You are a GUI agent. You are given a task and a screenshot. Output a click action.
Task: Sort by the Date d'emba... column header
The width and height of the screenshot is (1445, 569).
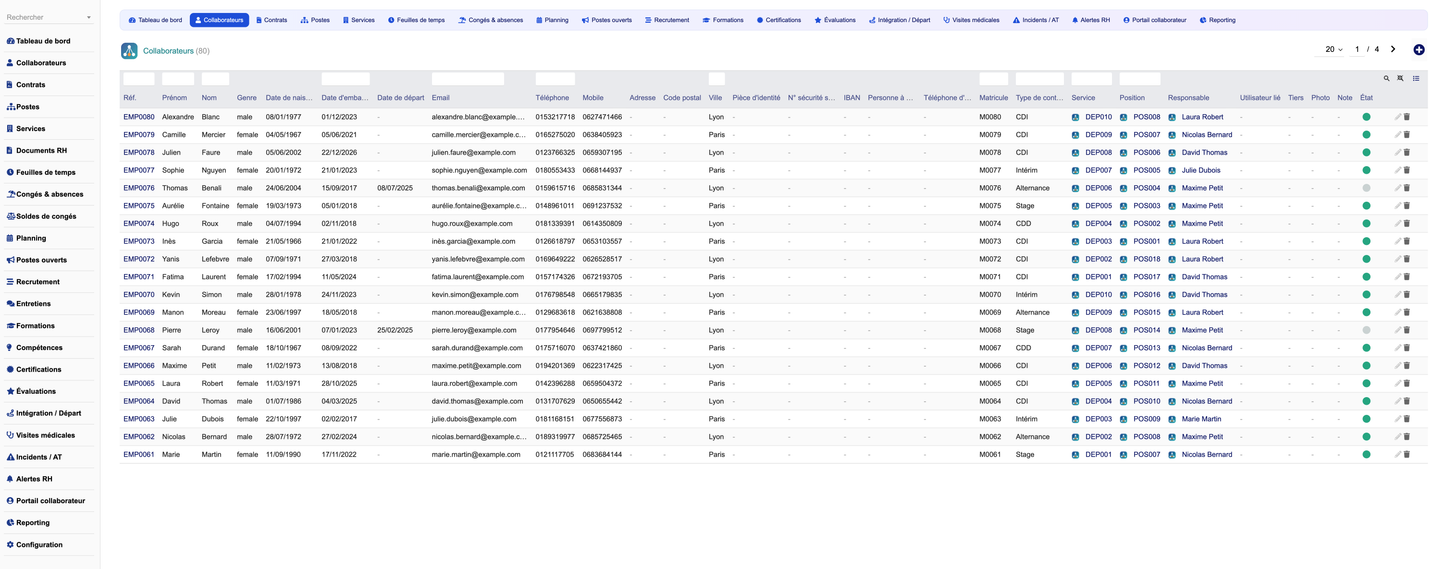(345, 98)
